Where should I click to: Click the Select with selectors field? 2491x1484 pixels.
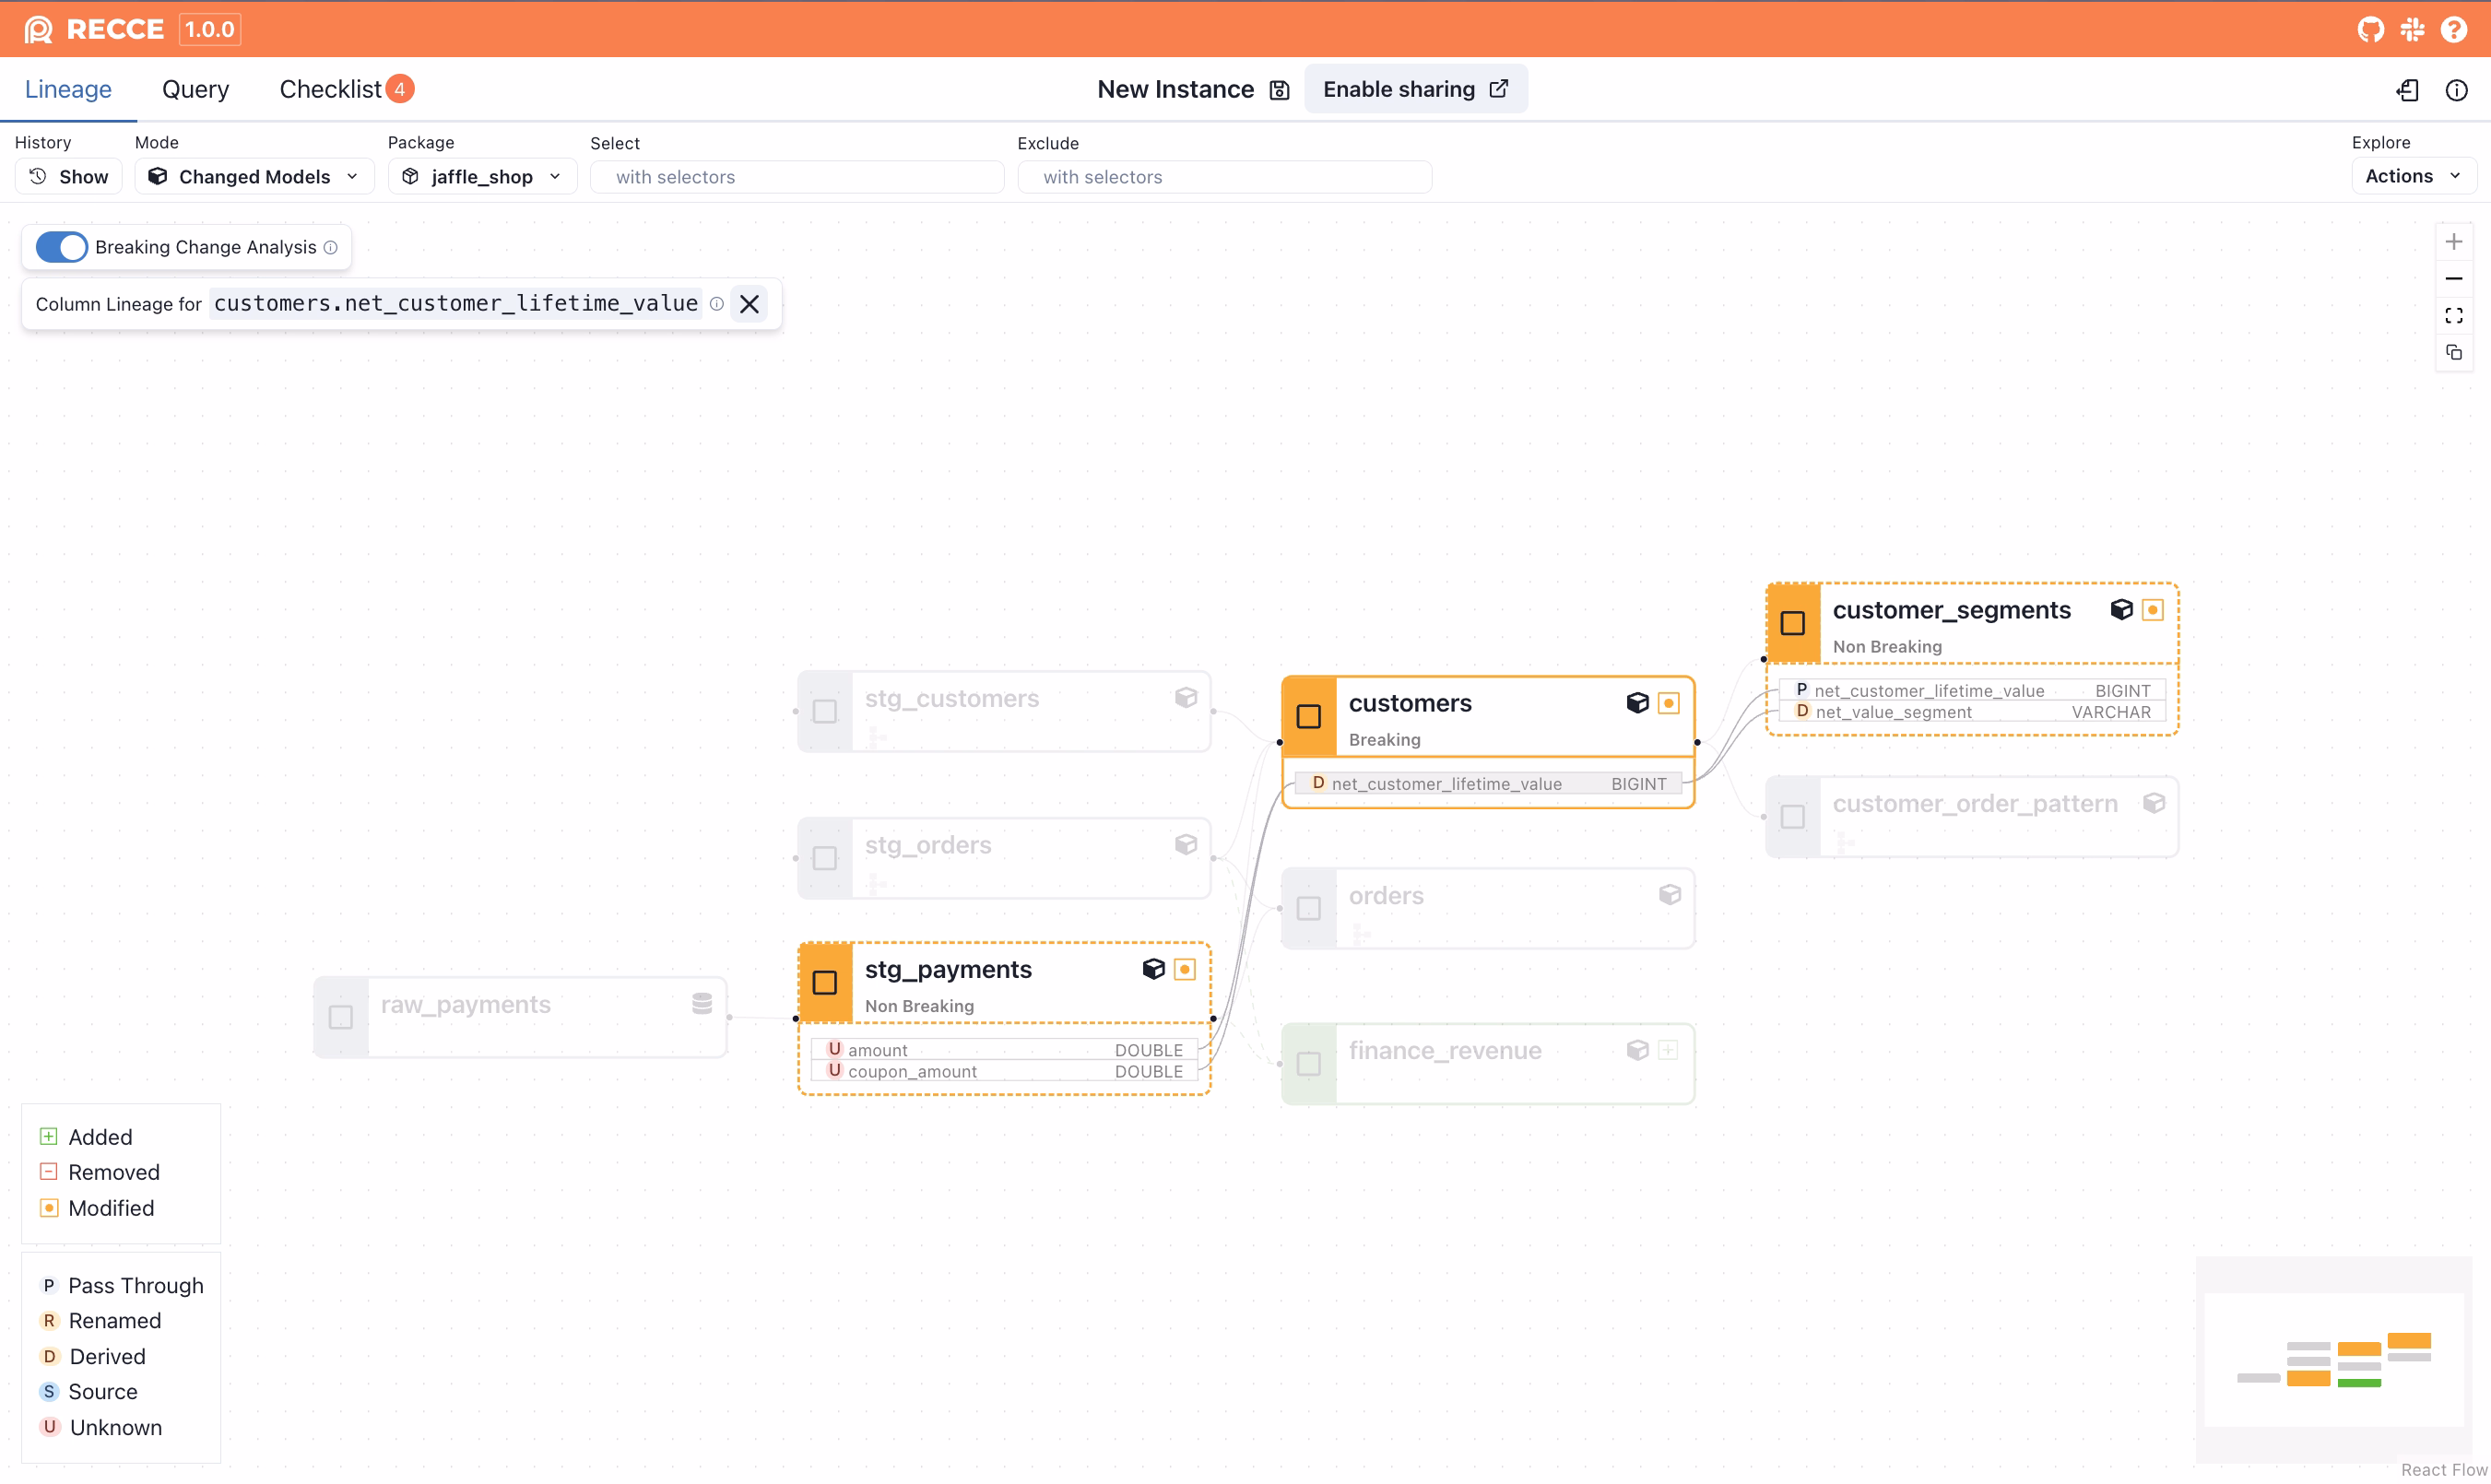797,177
